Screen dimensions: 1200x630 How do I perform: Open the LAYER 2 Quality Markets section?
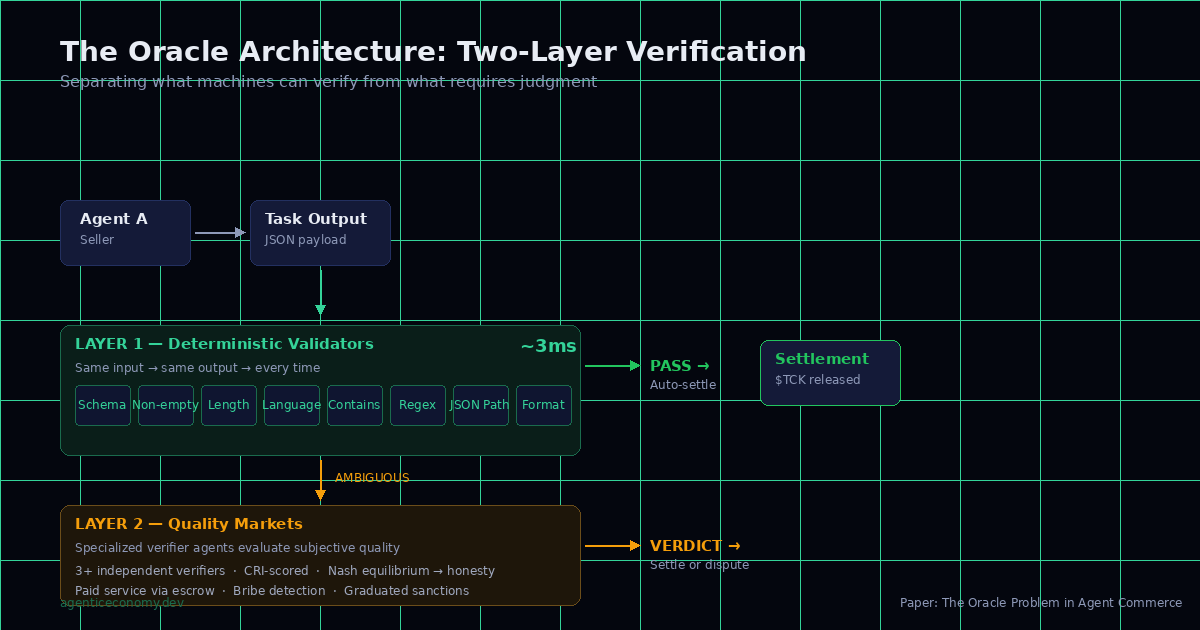pos(190,523)
